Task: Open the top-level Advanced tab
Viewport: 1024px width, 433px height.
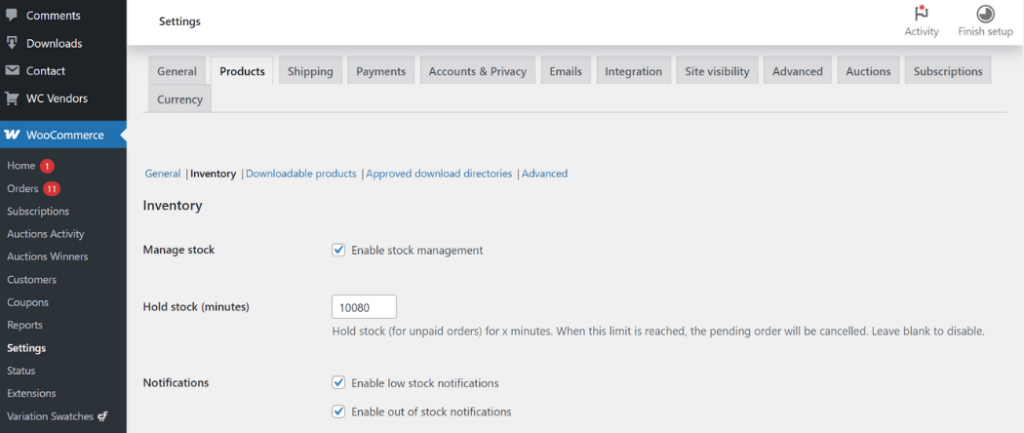Action: click(x=797, y=71)
